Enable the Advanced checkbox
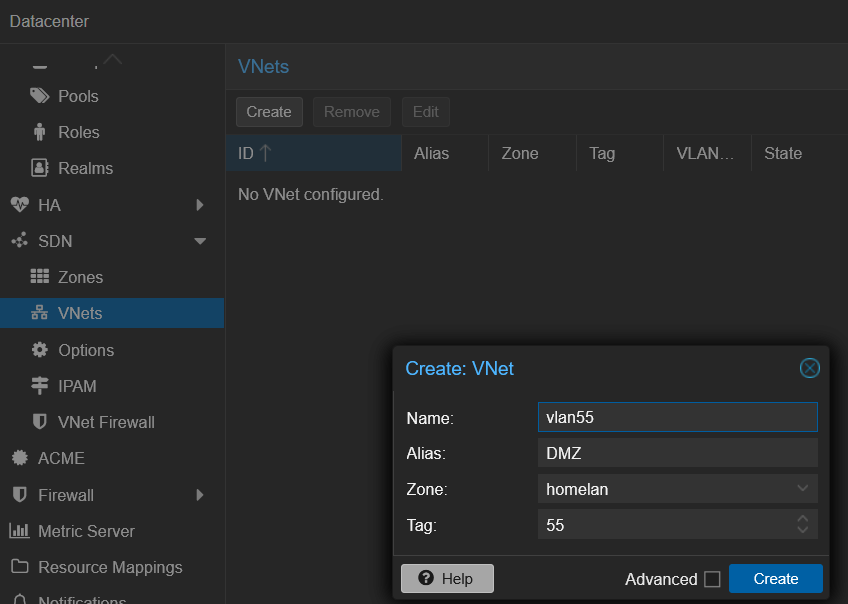This screenshot has height=604, width=848. tap(712, 579)
